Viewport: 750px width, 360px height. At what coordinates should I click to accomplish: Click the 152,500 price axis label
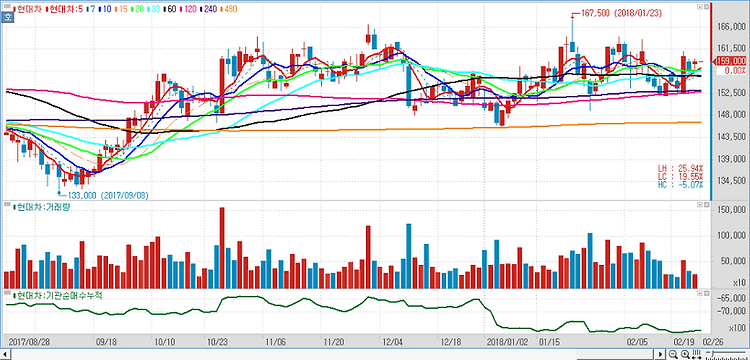pos(731,93)
